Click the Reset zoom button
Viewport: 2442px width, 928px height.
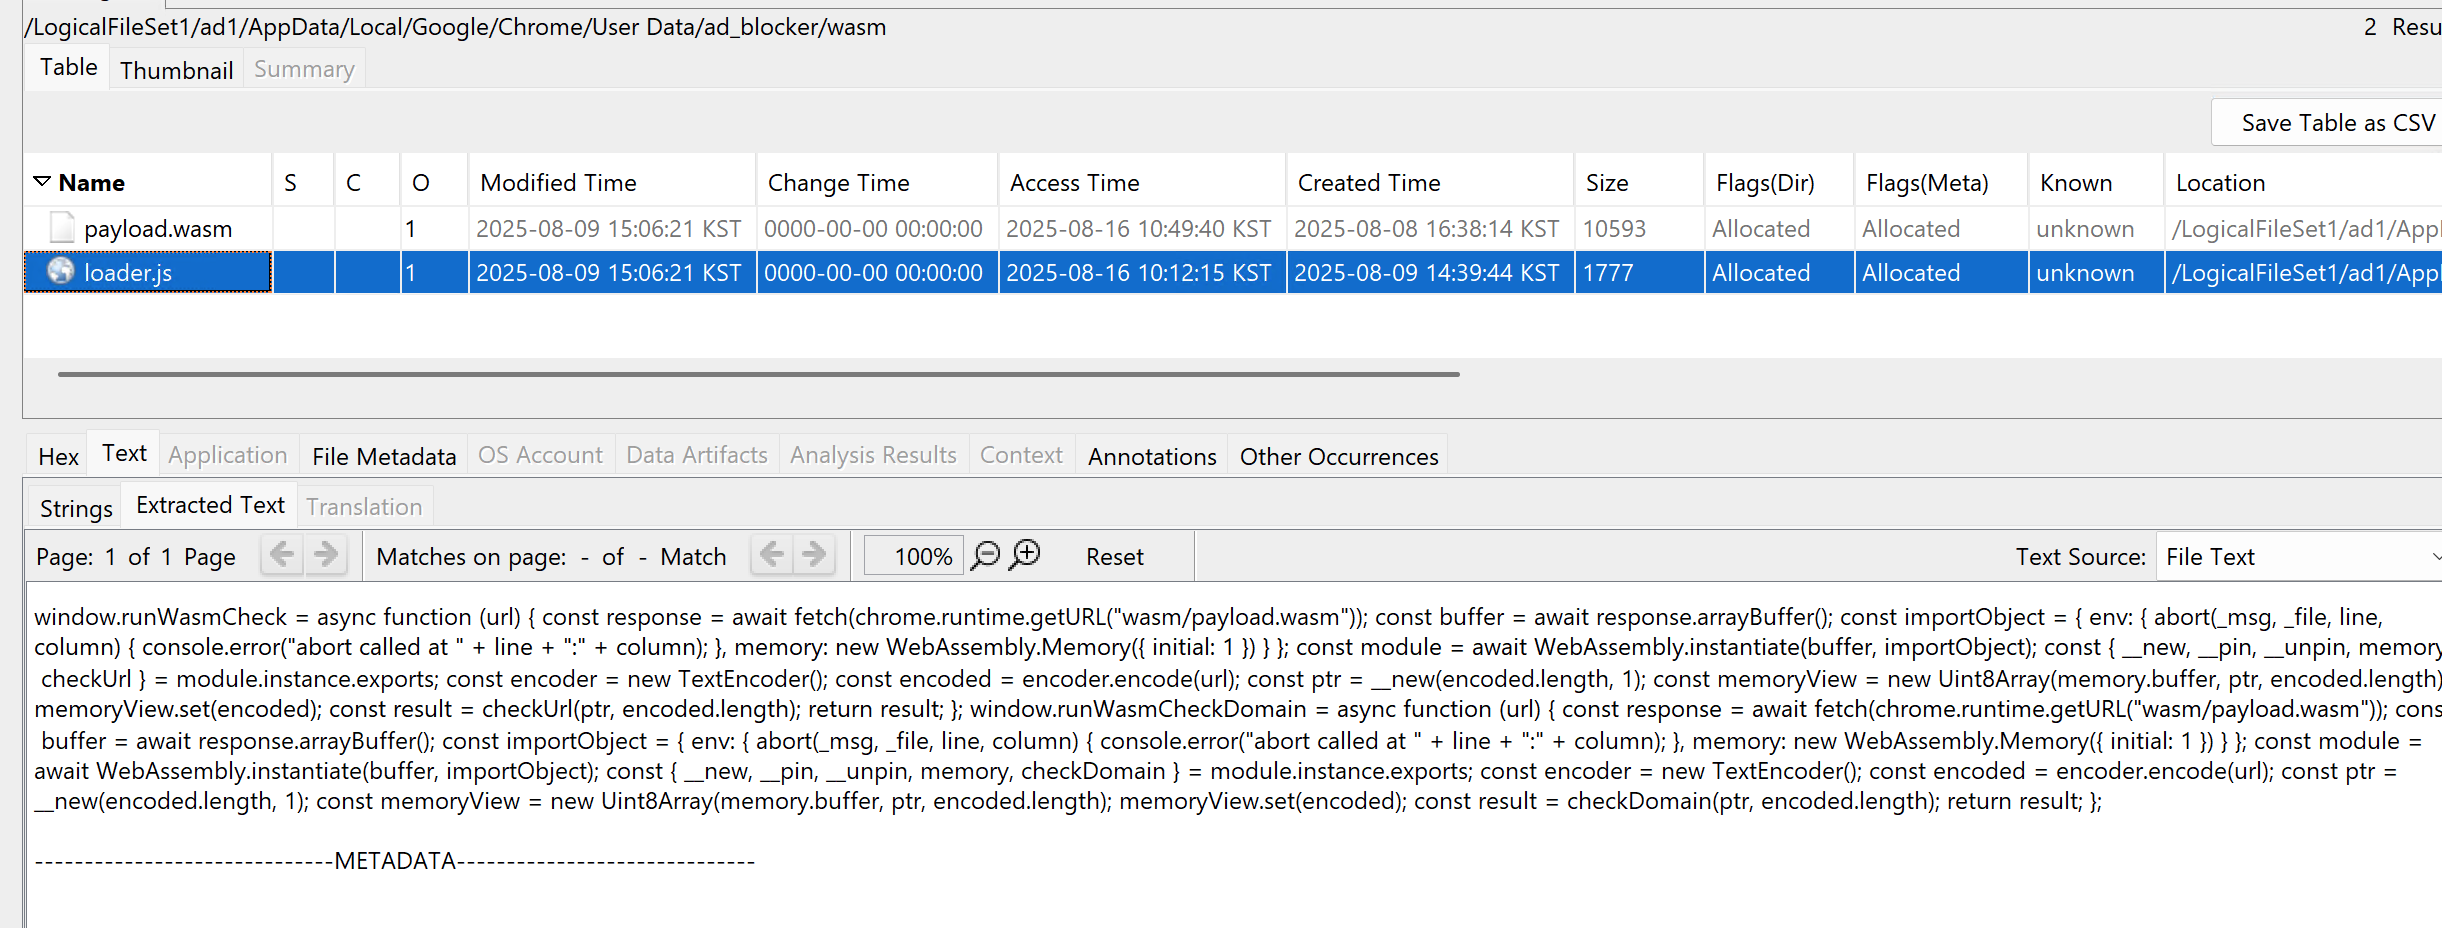pos(1114,557)
